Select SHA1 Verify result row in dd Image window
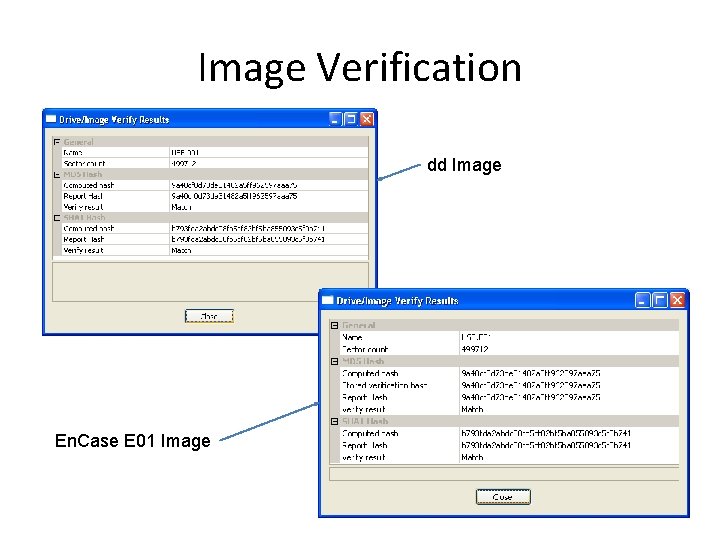Screen dimensions: 720x540 click(x=215, y=250)
